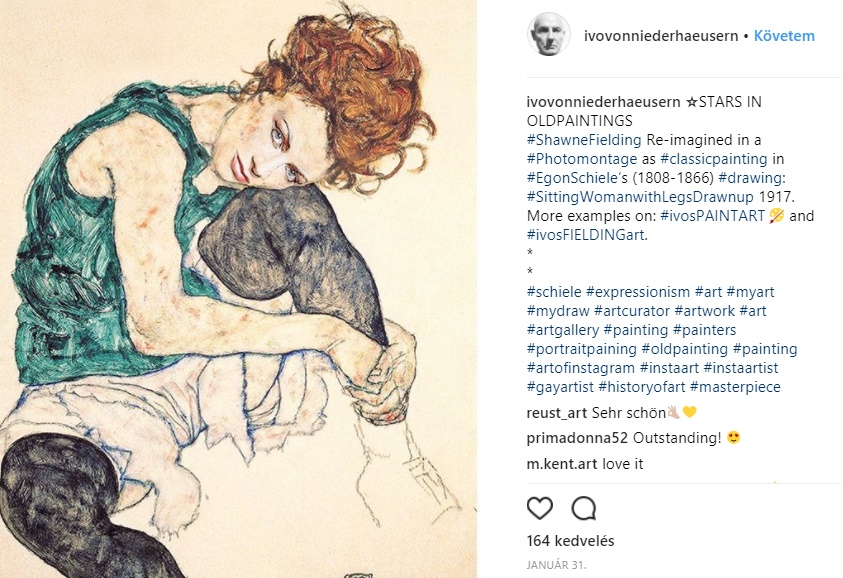
Task: View commenter primadonna52's profile
Action: [577, 438]
